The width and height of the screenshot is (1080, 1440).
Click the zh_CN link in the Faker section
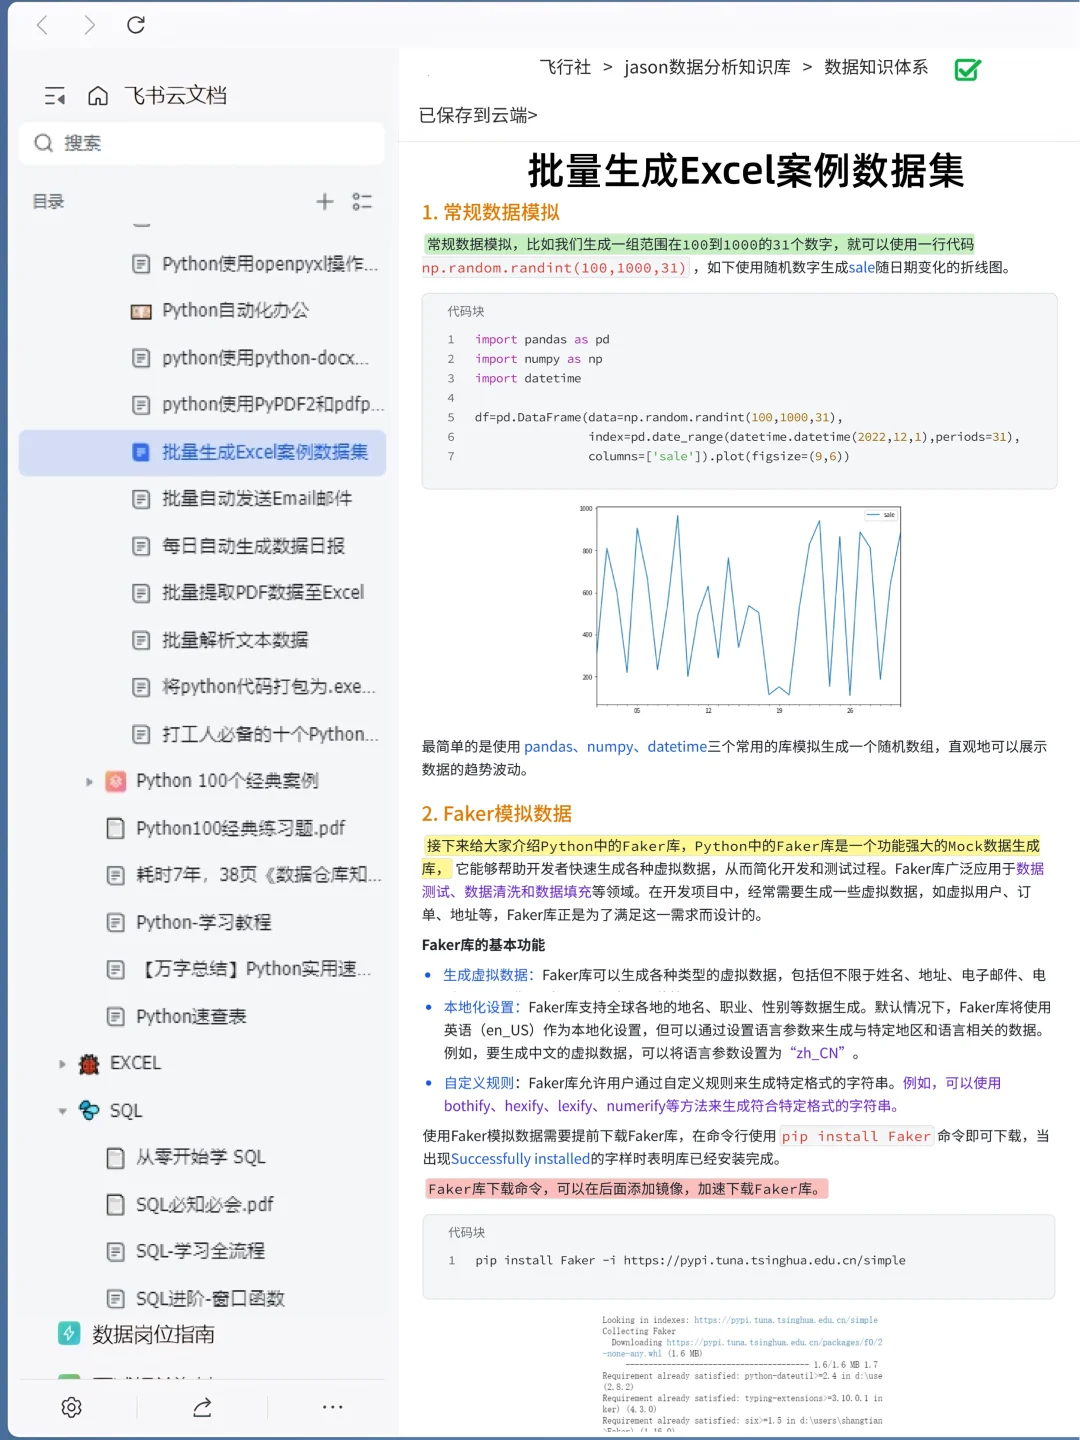tap(819, 1052)
